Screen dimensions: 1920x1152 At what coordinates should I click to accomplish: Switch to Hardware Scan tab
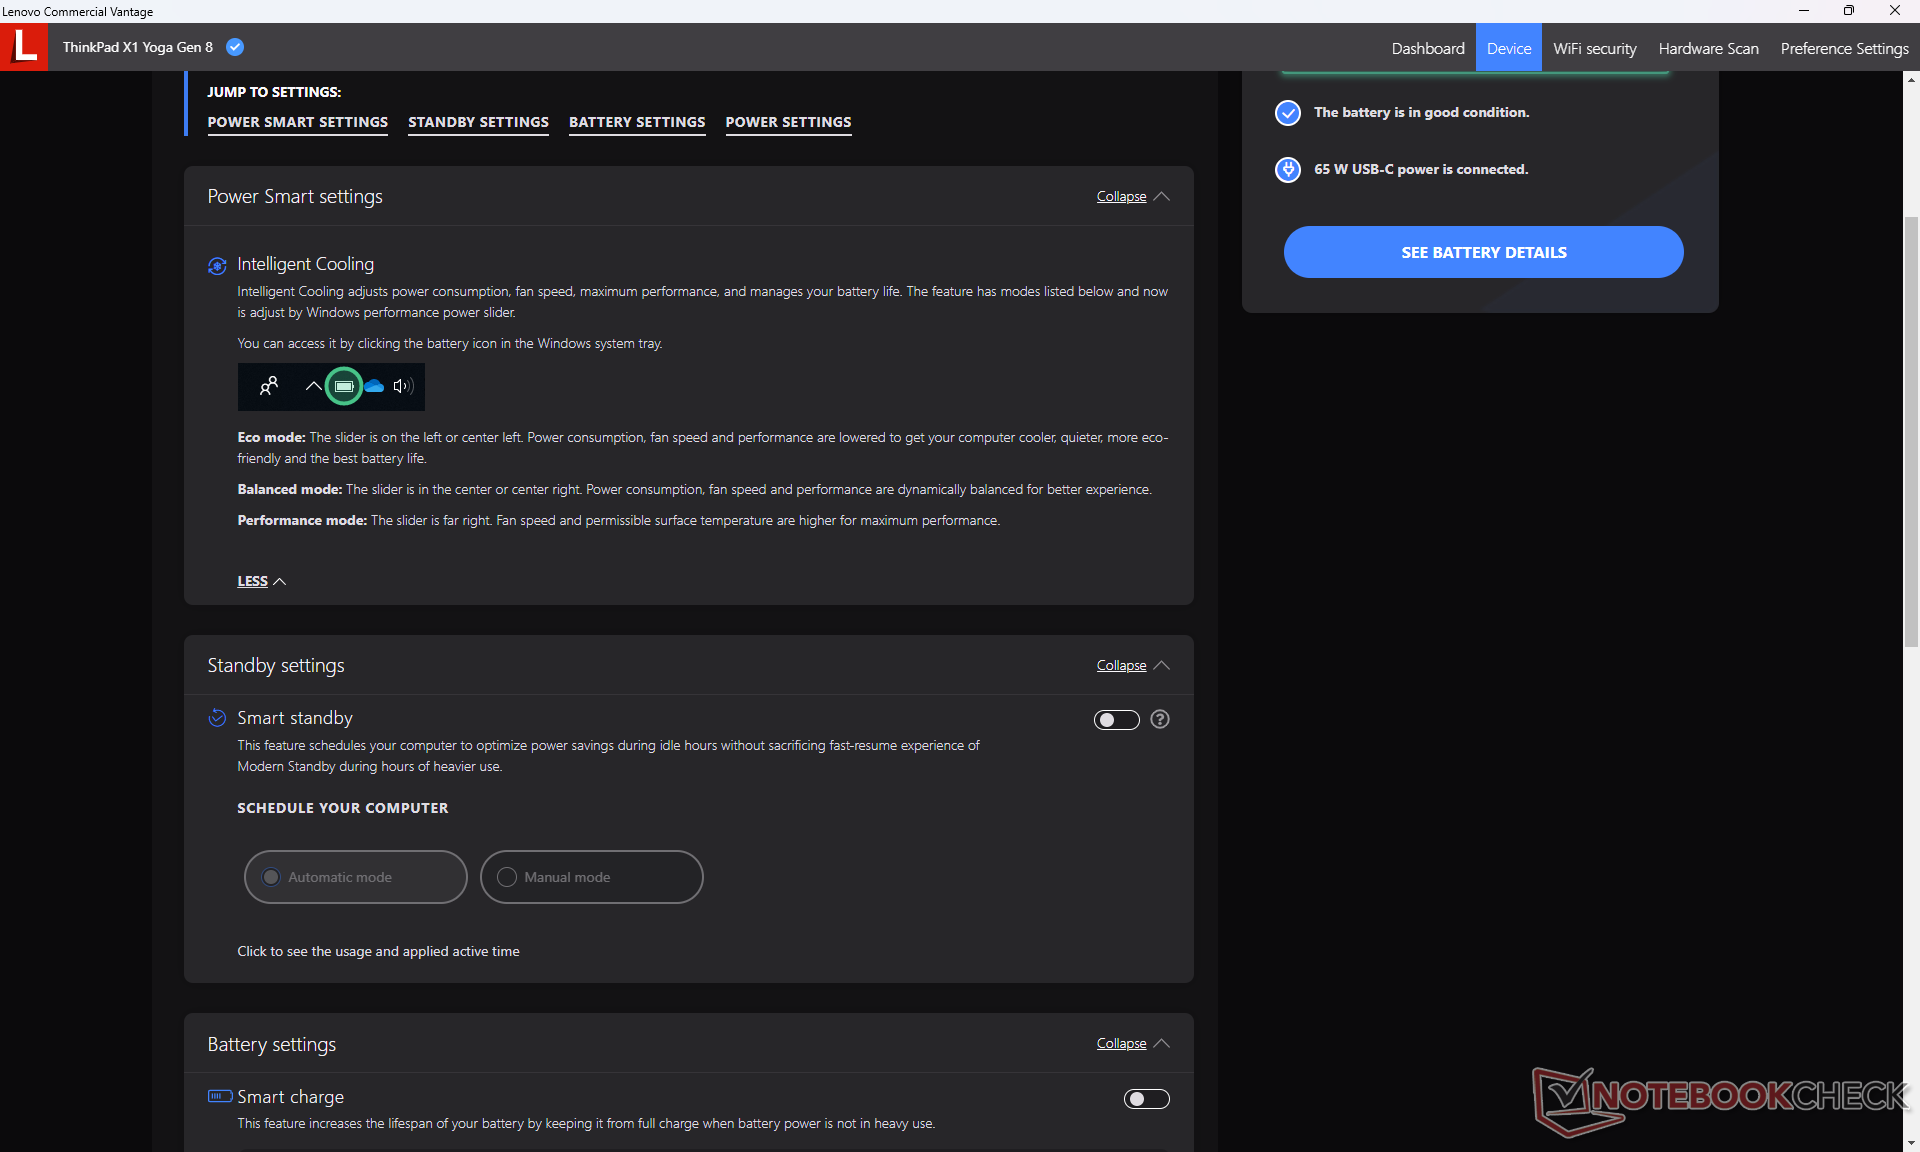tap(1708, 48)
